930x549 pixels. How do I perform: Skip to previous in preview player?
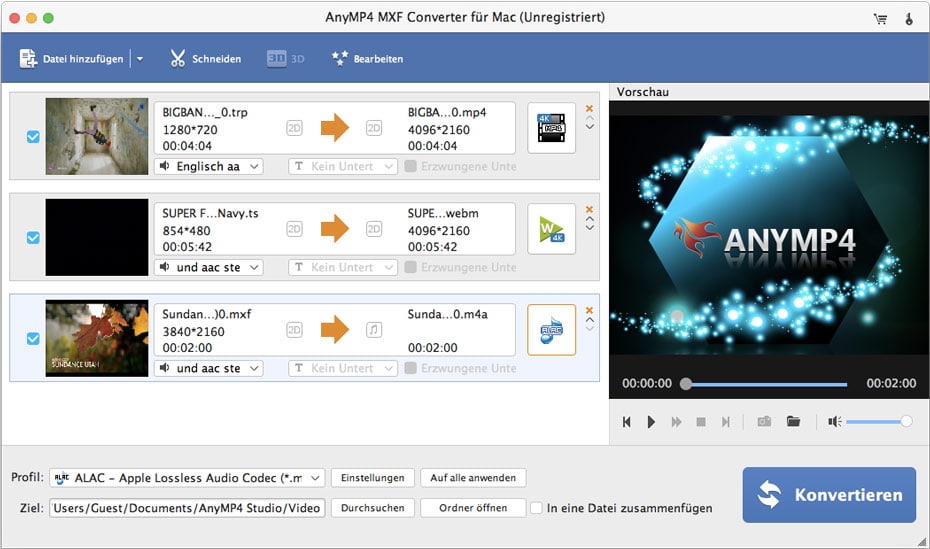[626, 422]
